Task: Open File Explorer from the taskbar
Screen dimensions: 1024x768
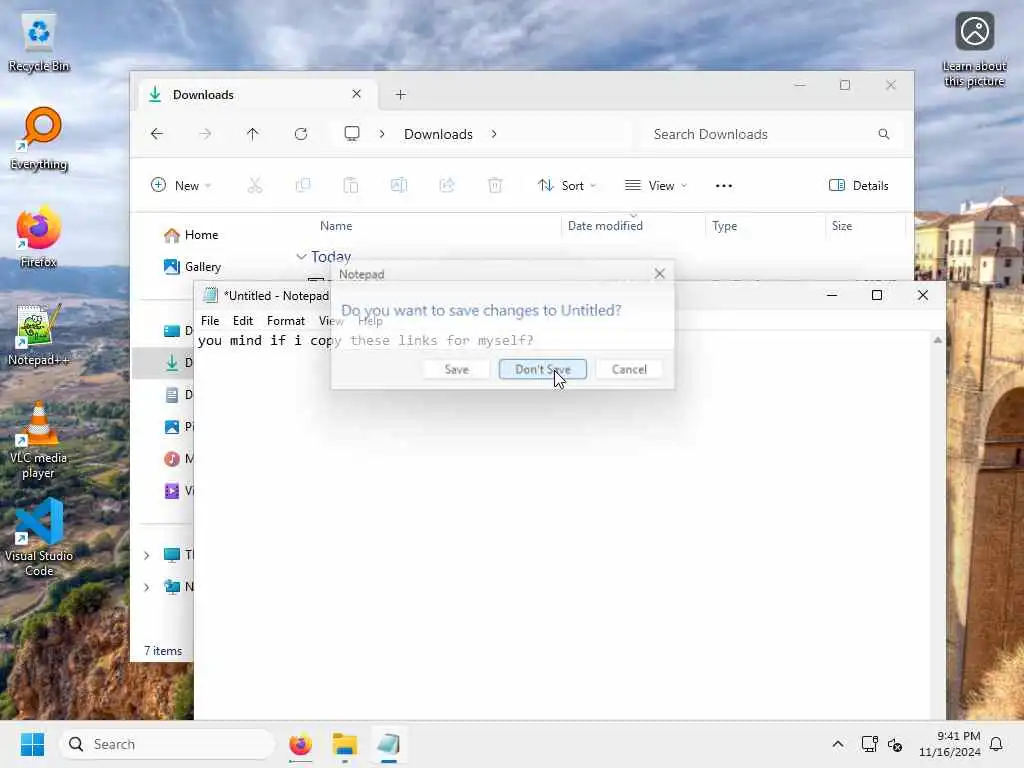Action: coord(345,744)
